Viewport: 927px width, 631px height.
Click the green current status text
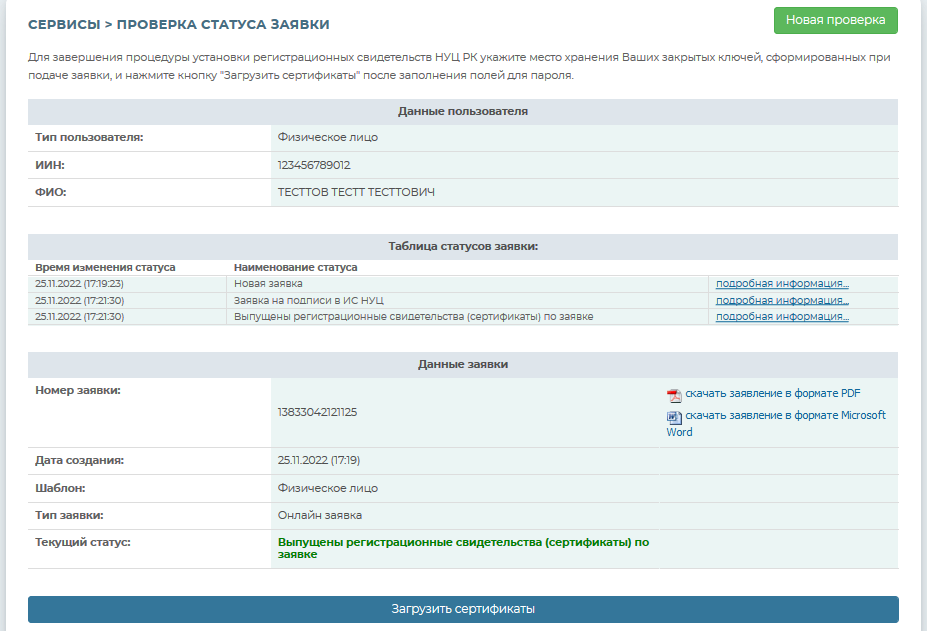tap(462, 547)
